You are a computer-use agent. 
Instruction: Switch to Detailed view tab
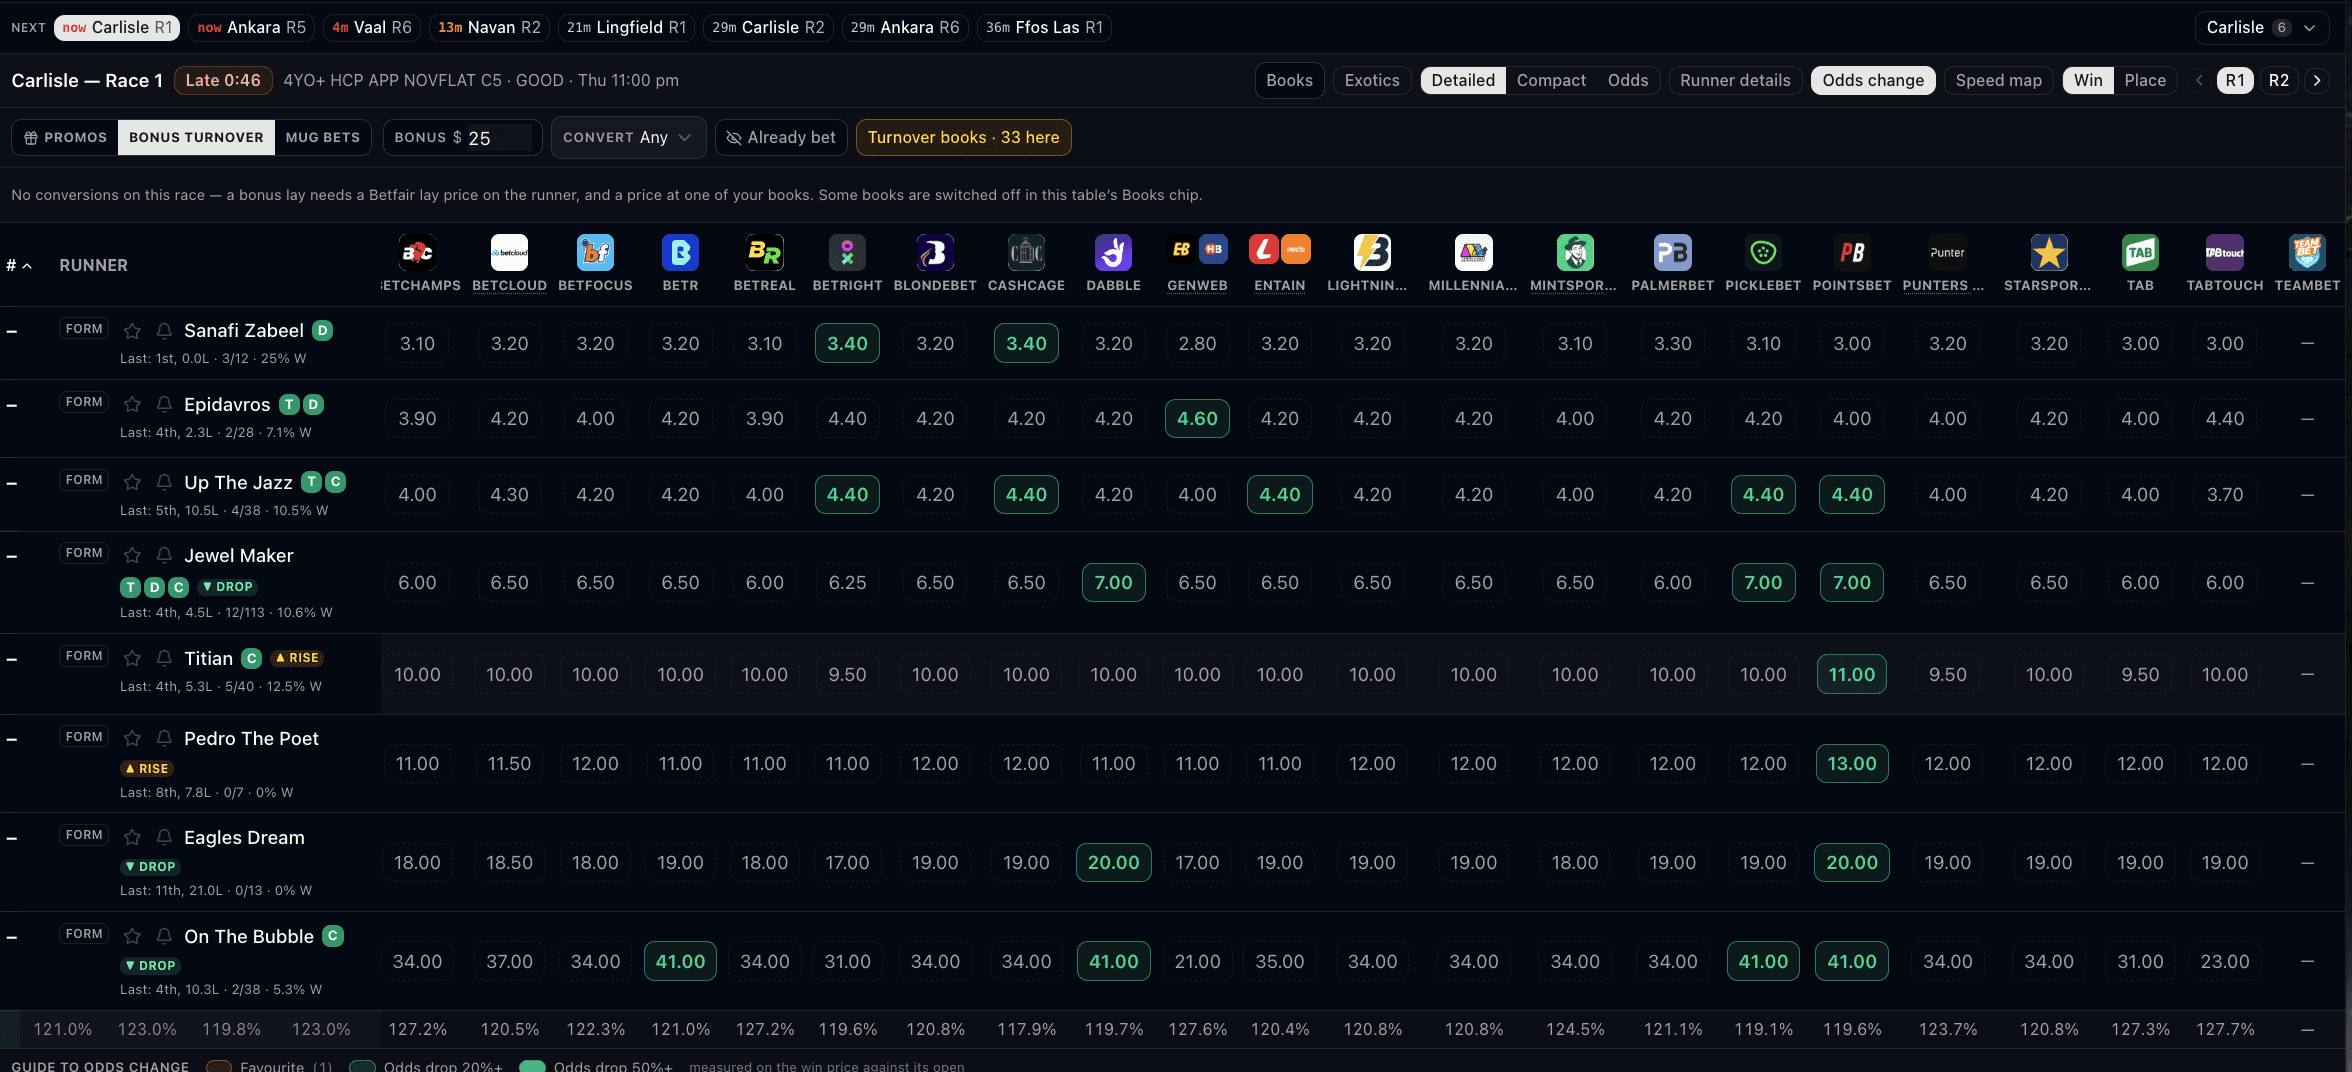1463,80
